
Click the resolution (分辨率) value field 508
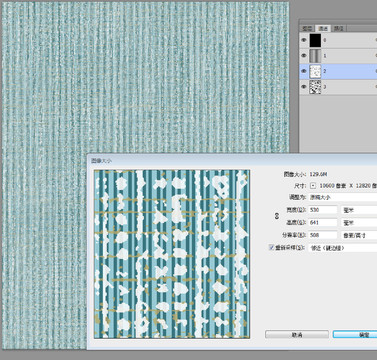tap(323, 235)
